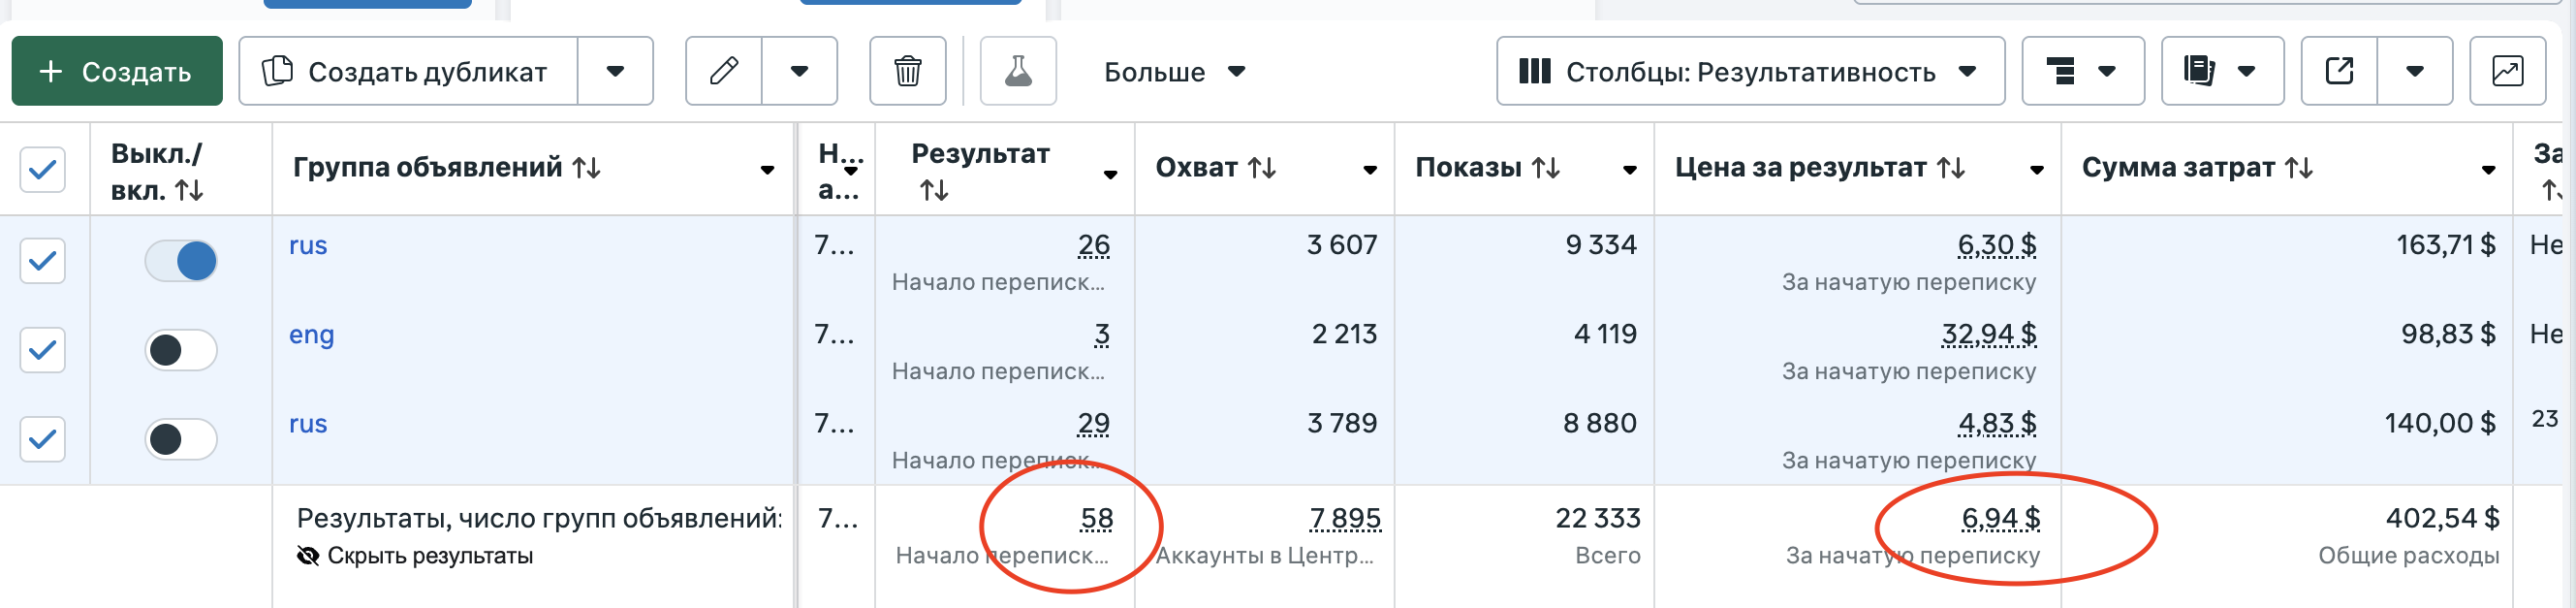Open the charts performance icon on the far right
The width and height of the screenshot is (2576, 608).
pyautogui.click(x=2506, y=71)
